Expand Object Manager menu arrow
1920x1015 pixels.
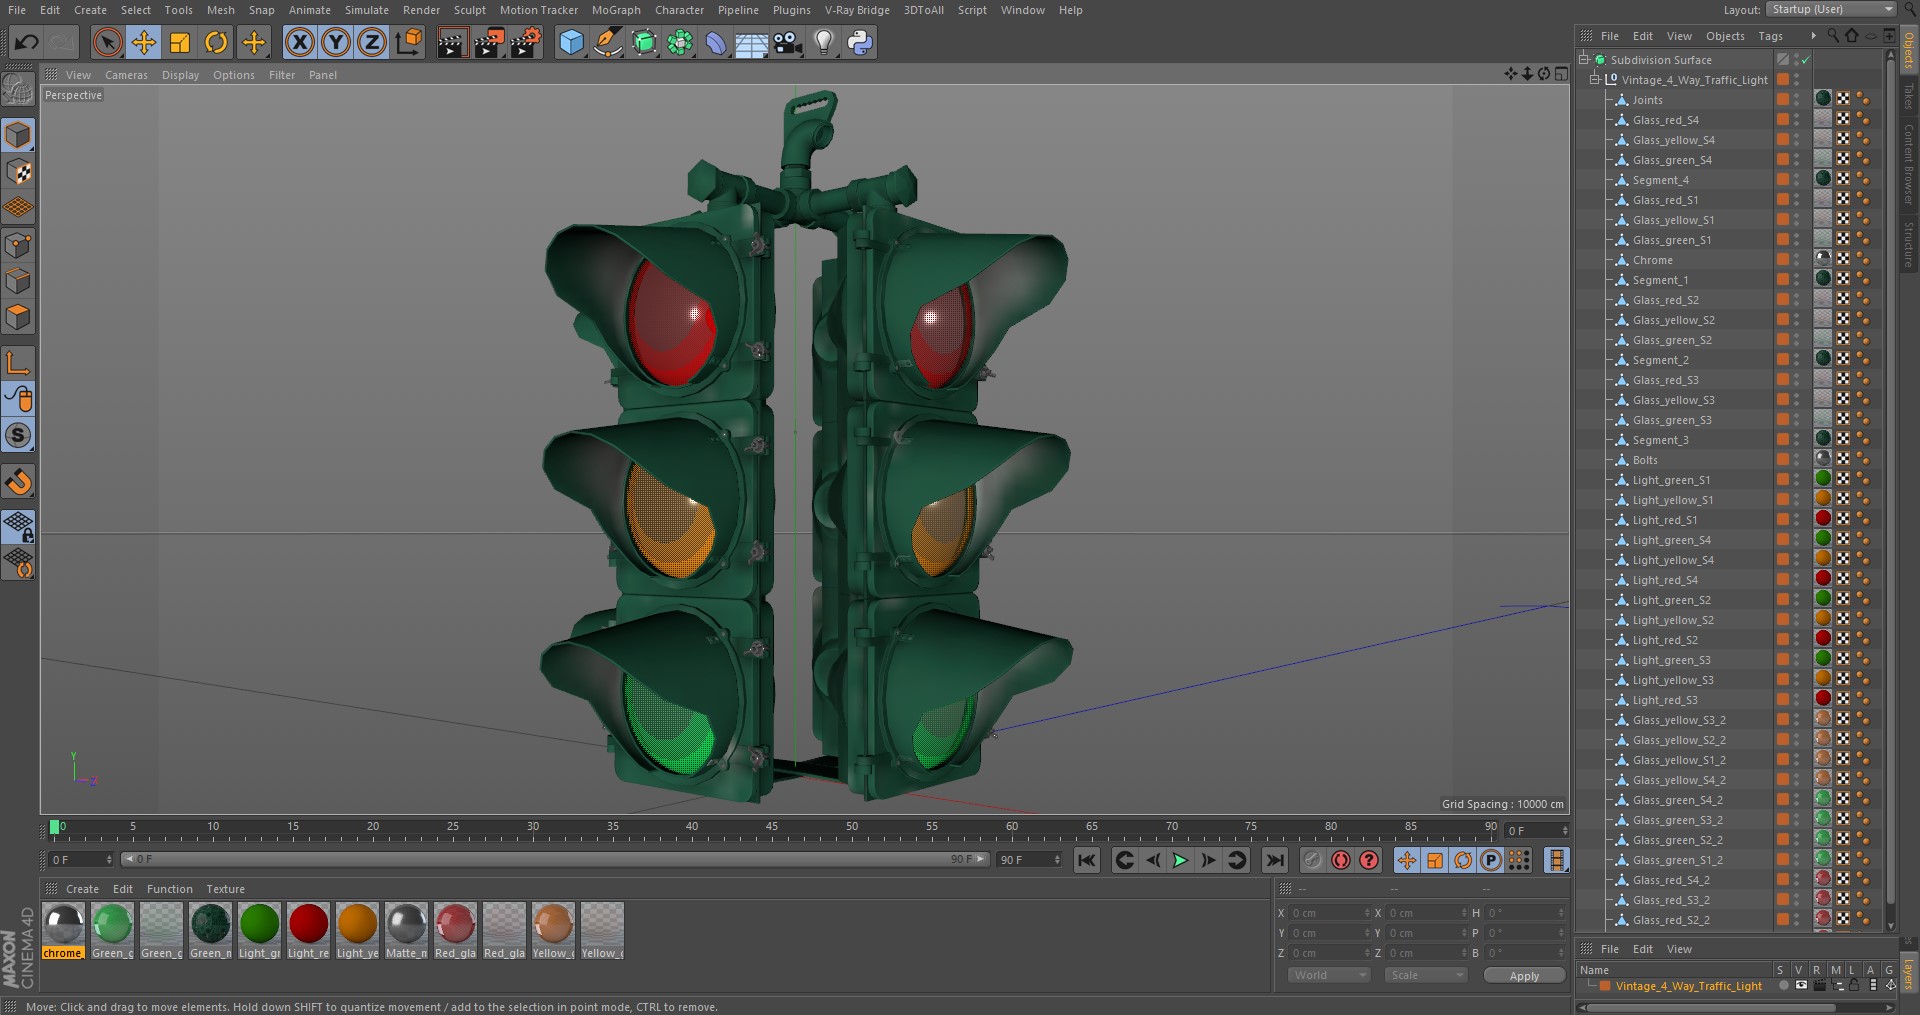tap(1813, 36)
